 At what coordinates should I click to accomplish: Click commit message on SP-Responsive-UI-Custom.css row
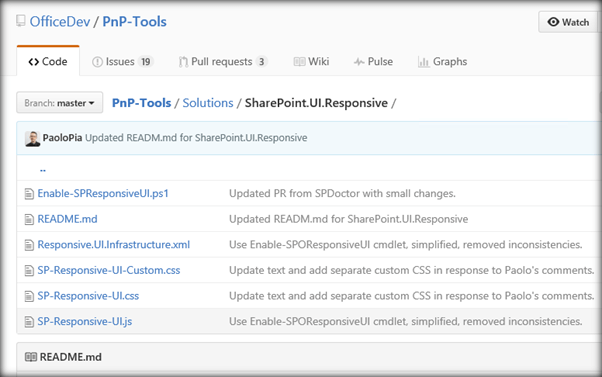pos(412,271)
